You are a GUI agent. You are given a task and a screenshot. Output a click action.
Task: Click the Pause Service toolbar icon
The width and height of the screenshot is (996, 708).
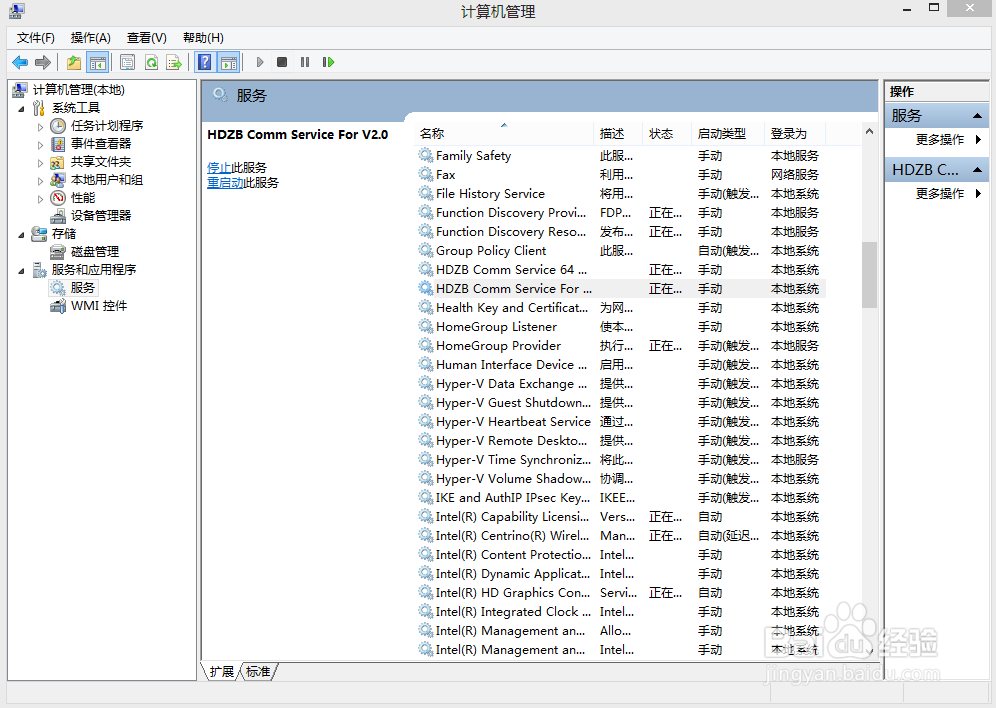[305, 62]
